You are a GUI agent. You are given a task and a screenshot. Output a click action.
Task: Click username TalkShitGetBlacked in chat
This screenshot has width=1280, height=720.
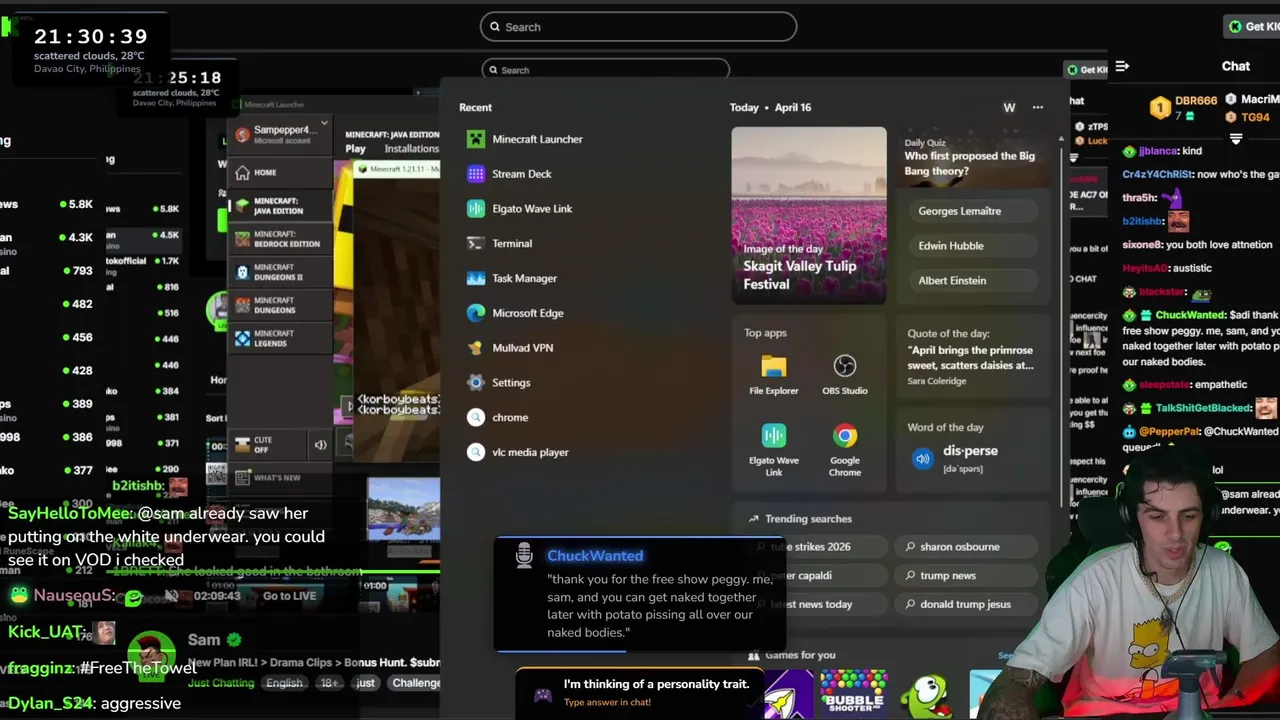[1203, 408]
